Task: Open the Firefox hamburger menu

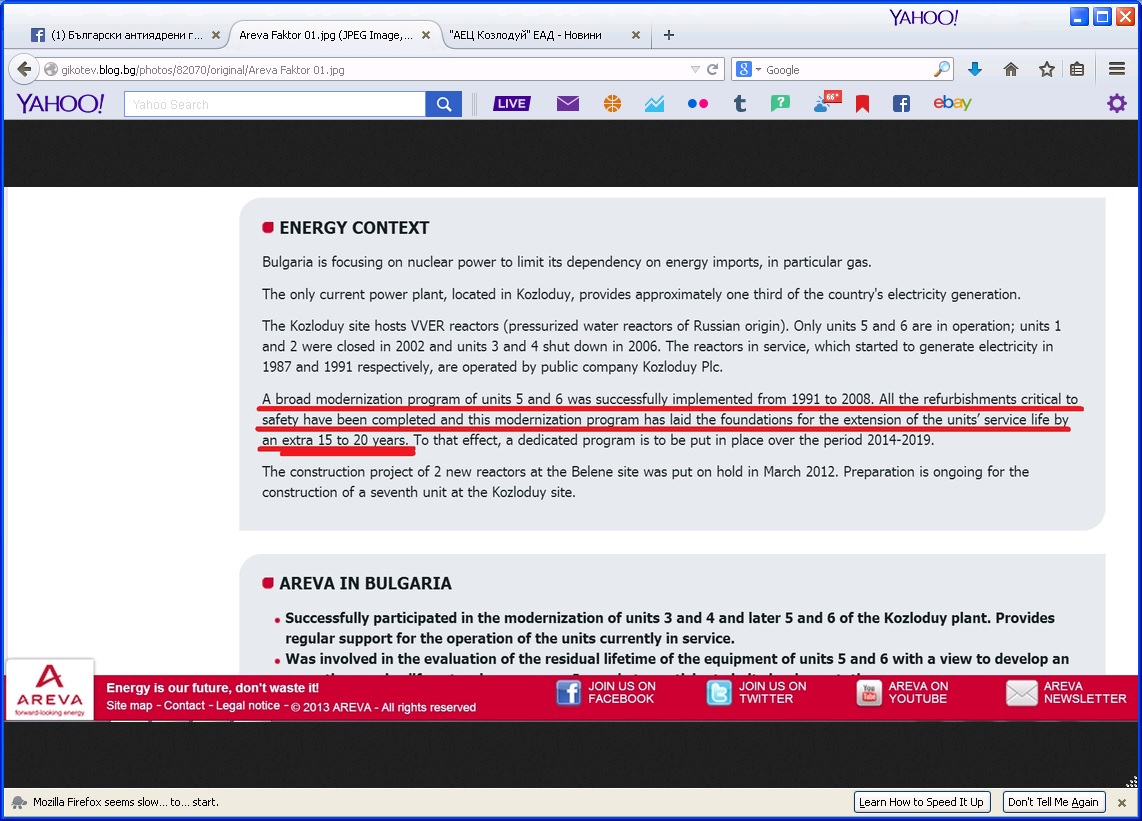Action: [1117, 70]
